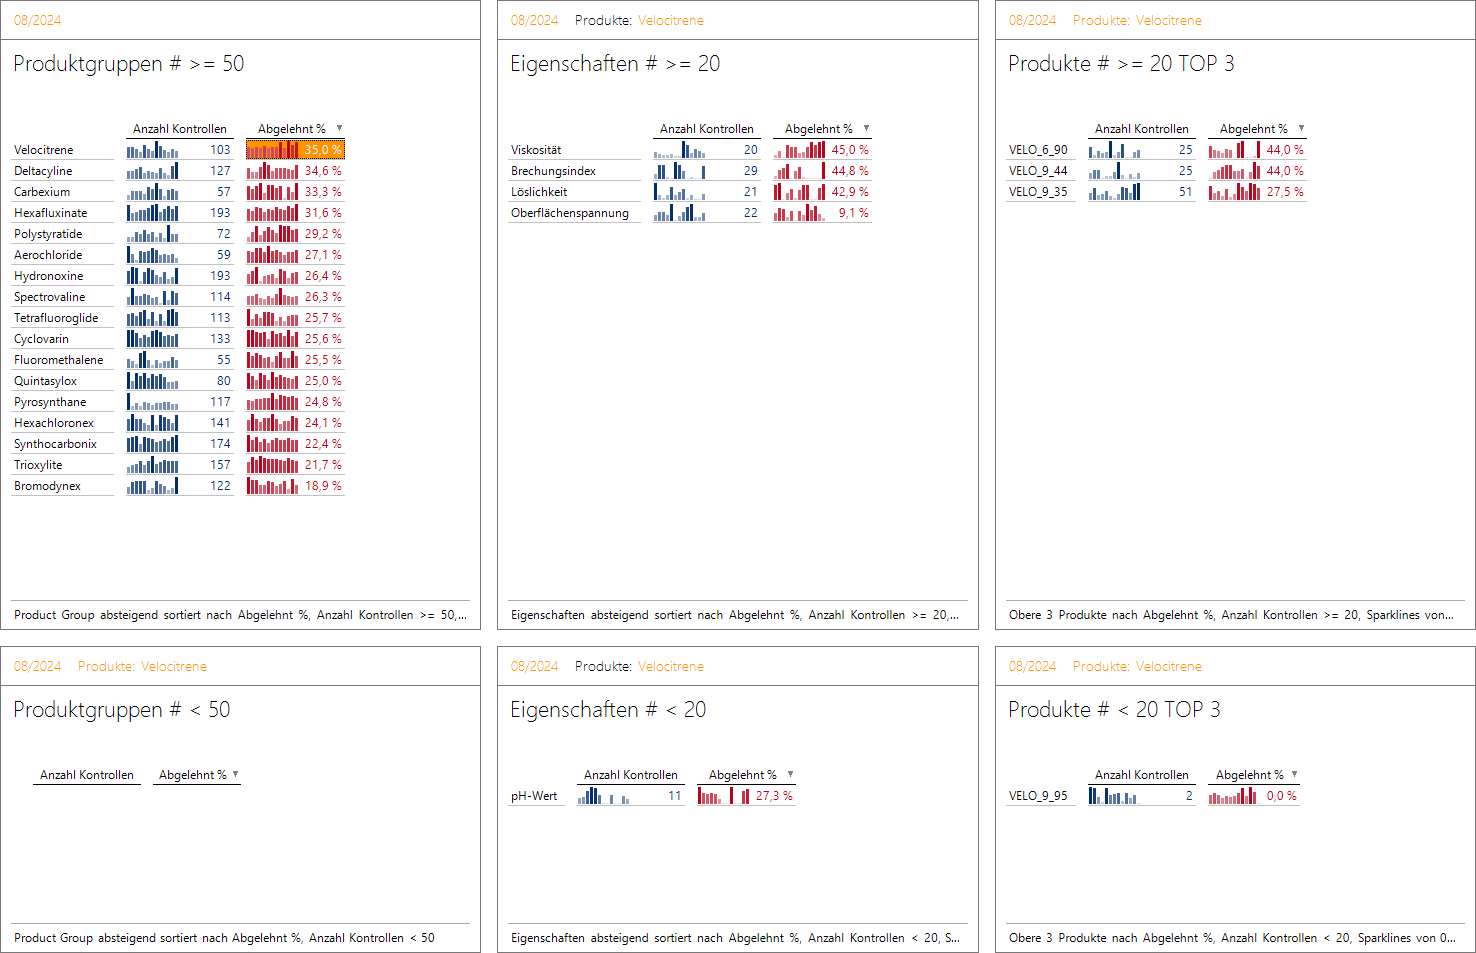
Task: Select the highlighted orange 35,0 % Velocitrene cell
Action: coord(295,150)
